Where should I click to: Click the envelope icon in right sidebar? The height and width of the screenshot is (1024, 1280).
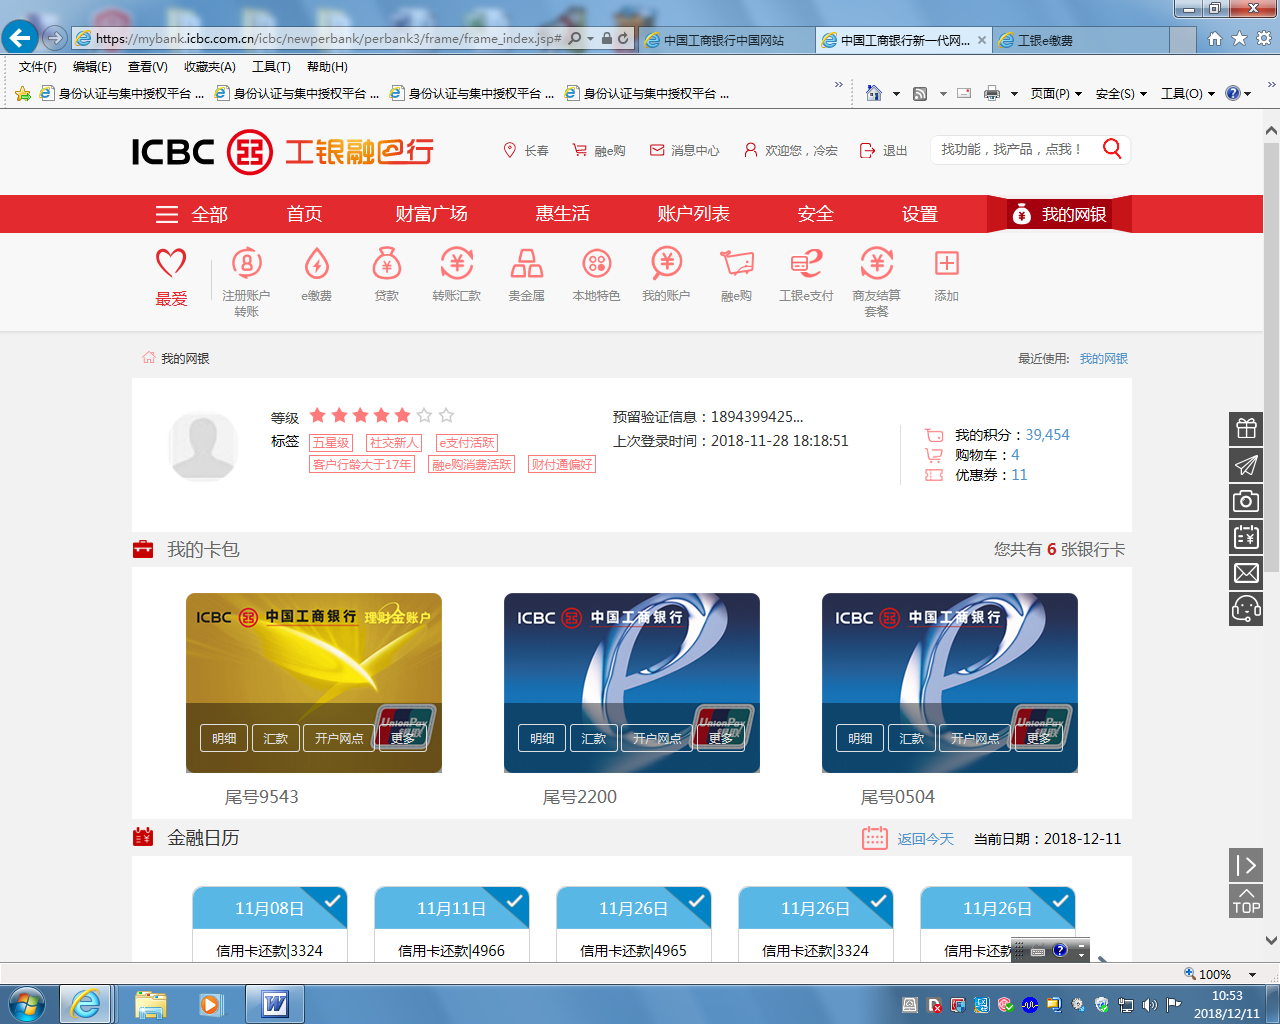(x=1246, y=572)
